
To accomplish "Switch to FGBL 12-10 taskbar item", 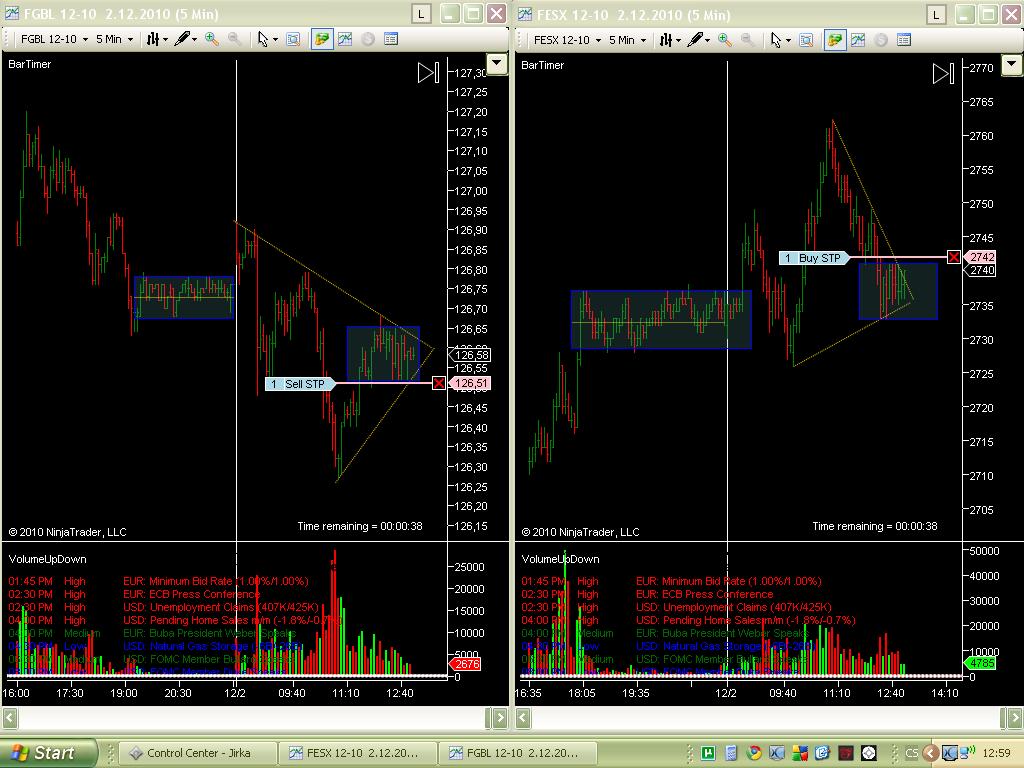I will [x=518, y=753].
